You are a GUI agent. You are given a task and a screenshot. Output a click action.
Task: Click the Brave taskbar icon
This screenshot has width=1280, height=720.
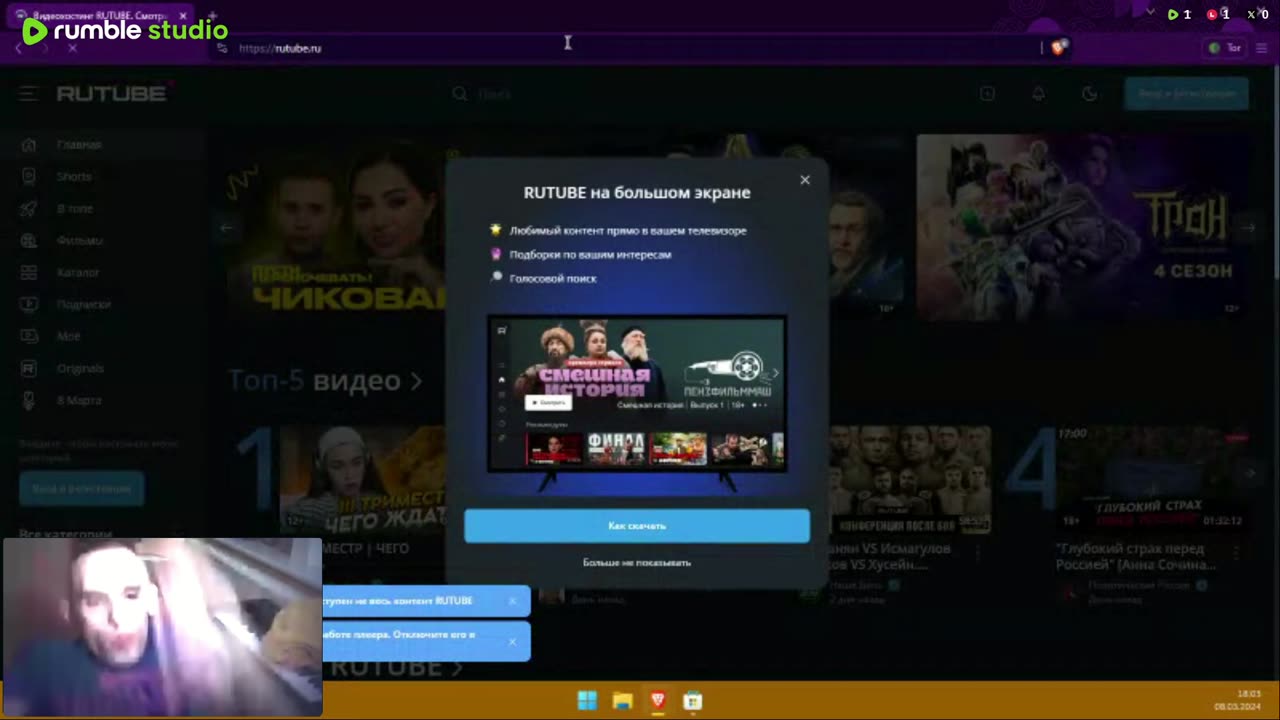(657, 701)
